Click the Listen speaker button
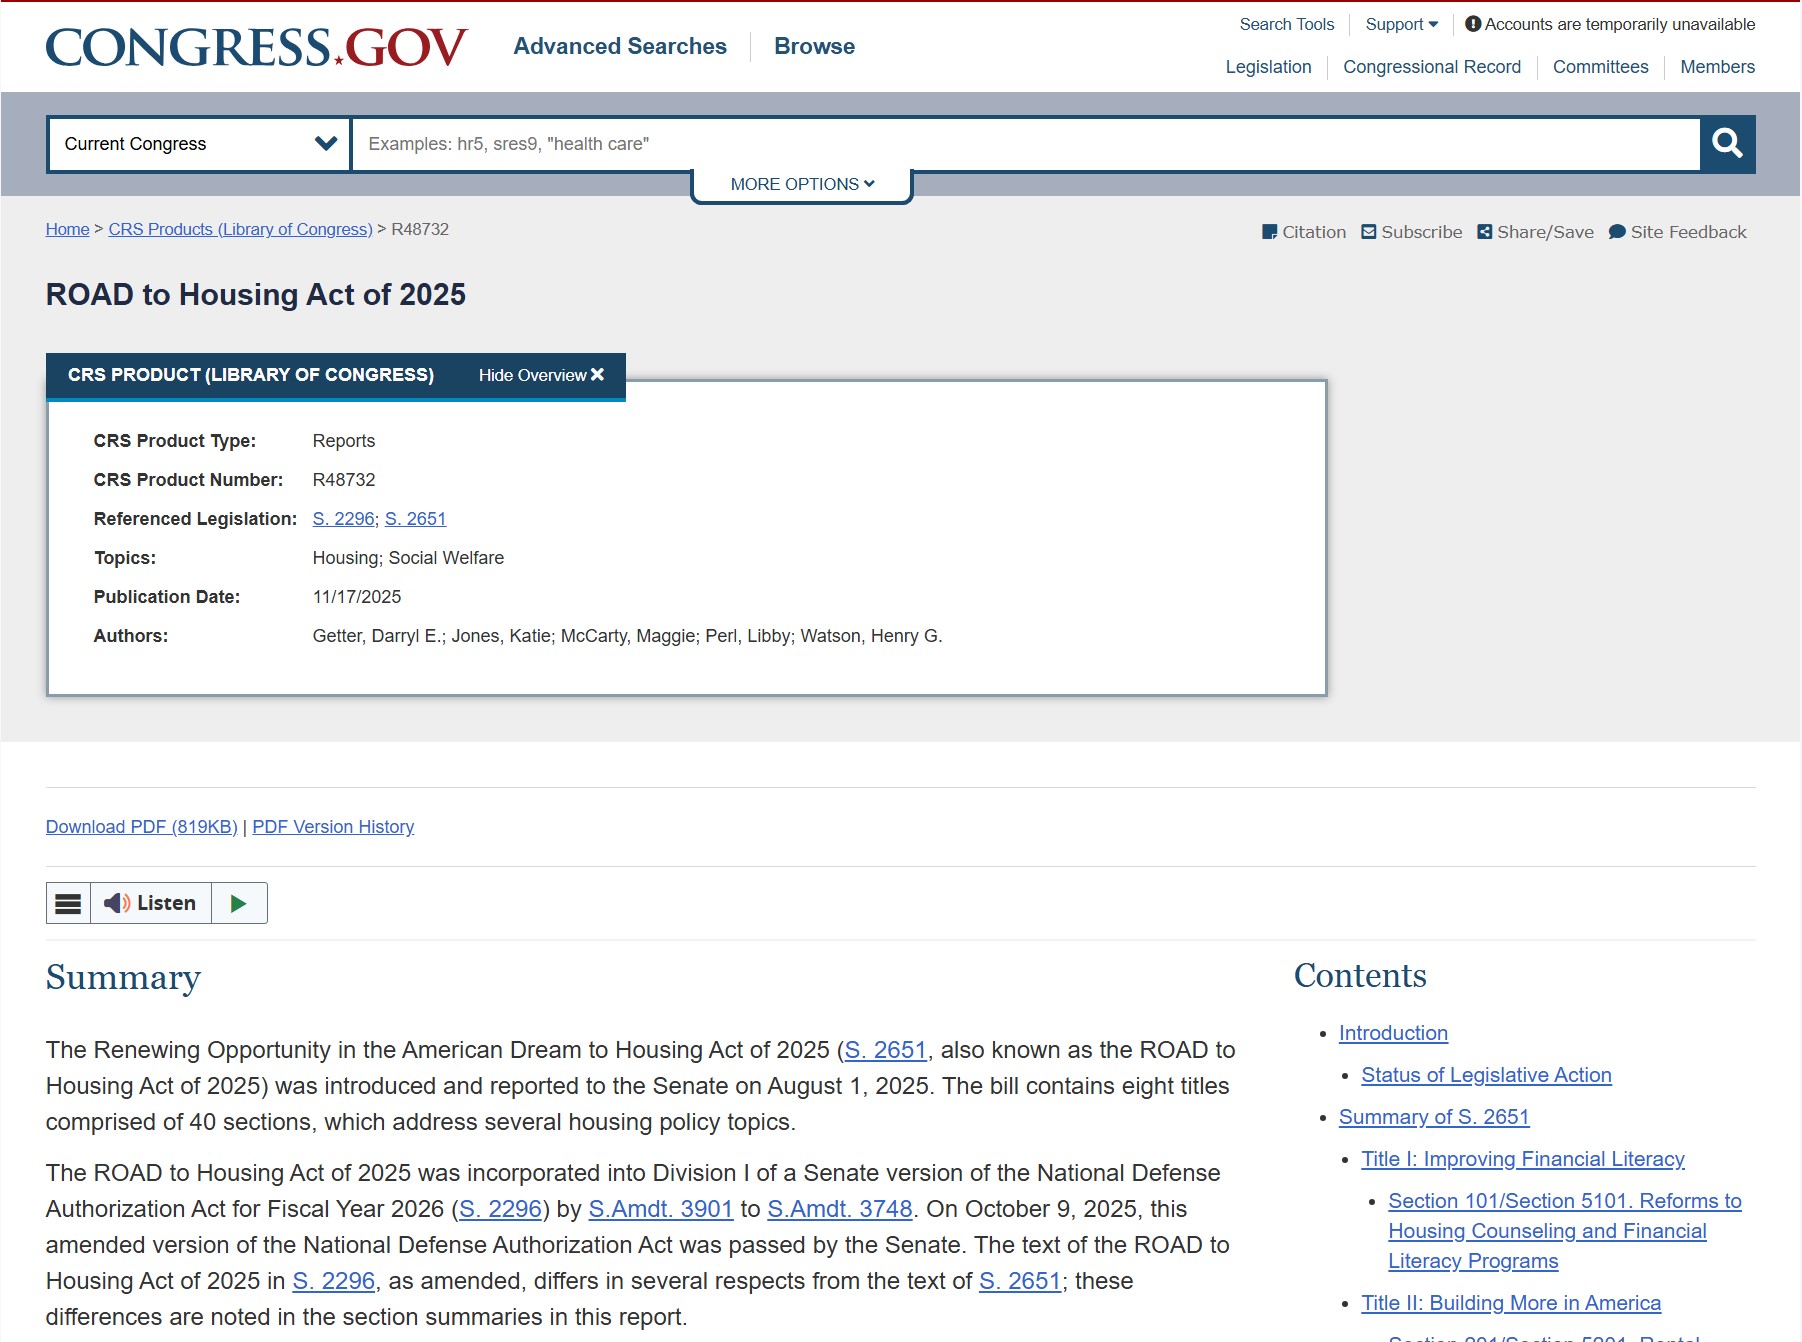Screen dimensions: 1802x1342 coord(150,903)
